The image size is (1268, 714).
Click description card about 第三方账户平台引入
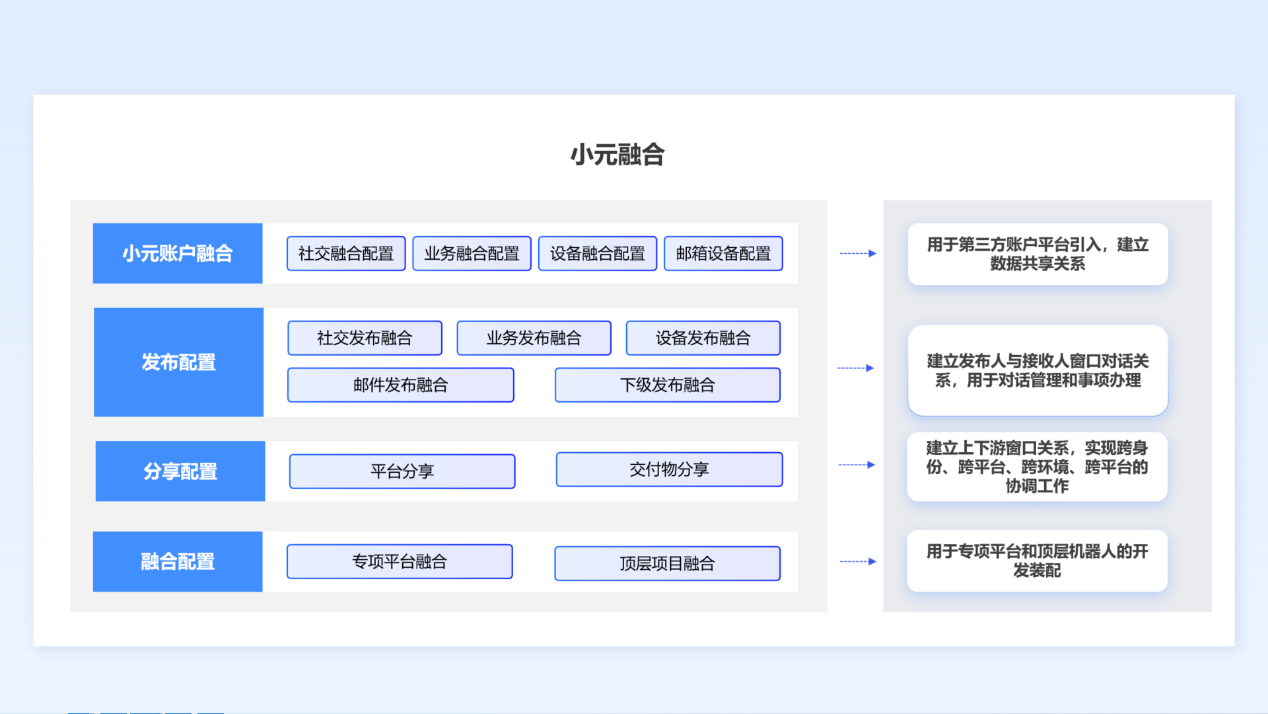tap(1038, 254)
